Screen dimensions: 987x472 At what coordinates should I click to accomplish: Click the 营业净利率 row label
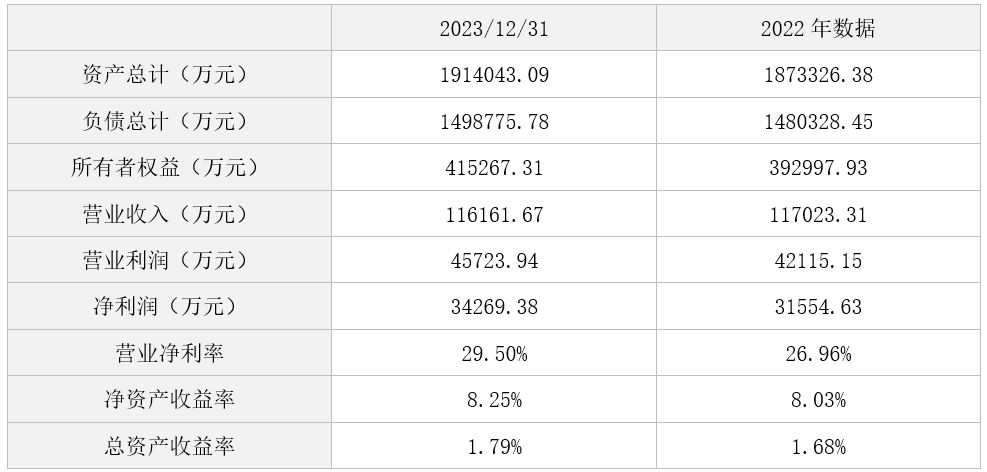pos(169,353)
